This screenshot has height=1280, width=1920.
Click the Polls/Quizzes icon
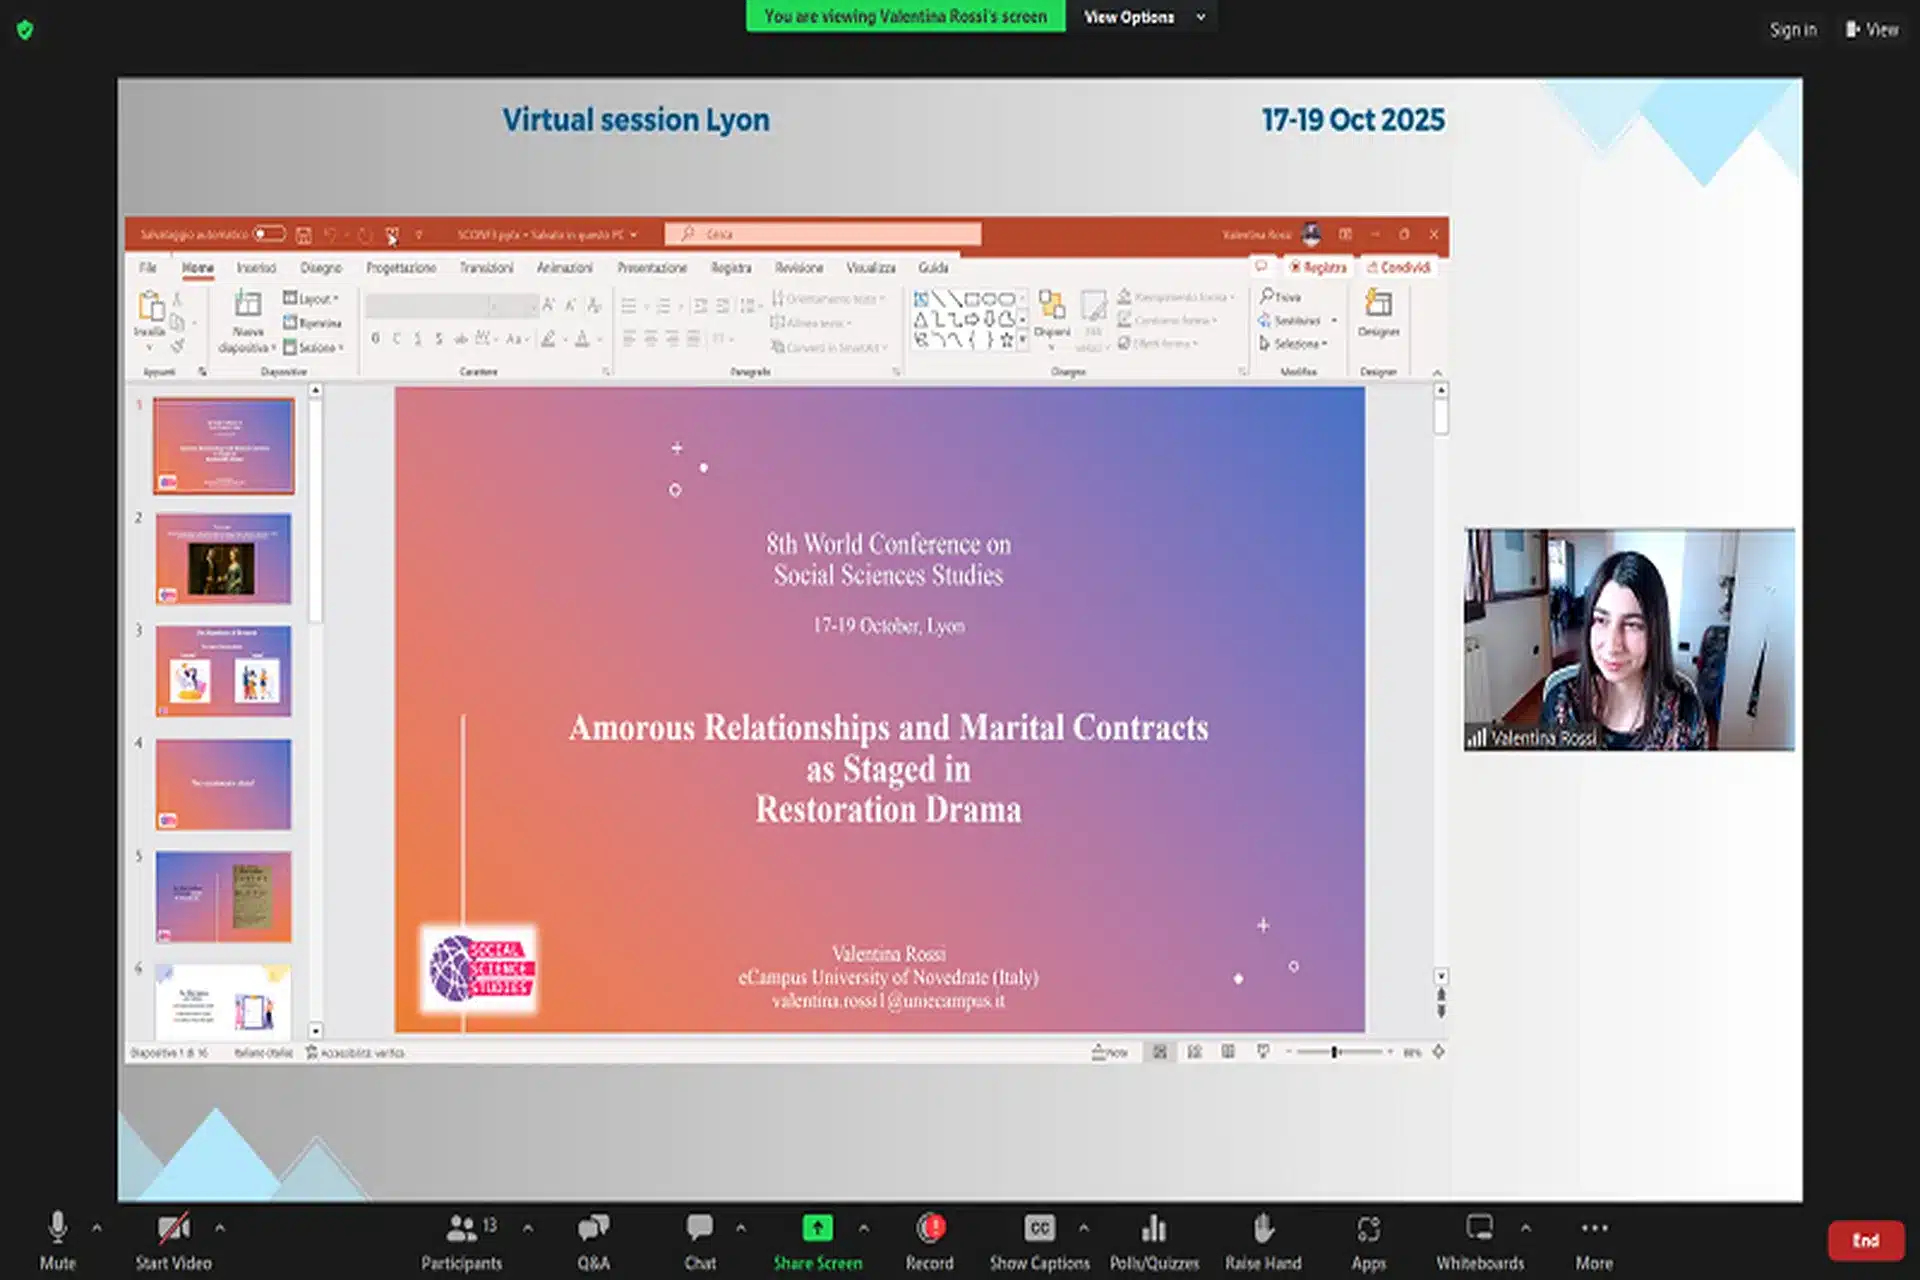(x=1154, y=1240)
